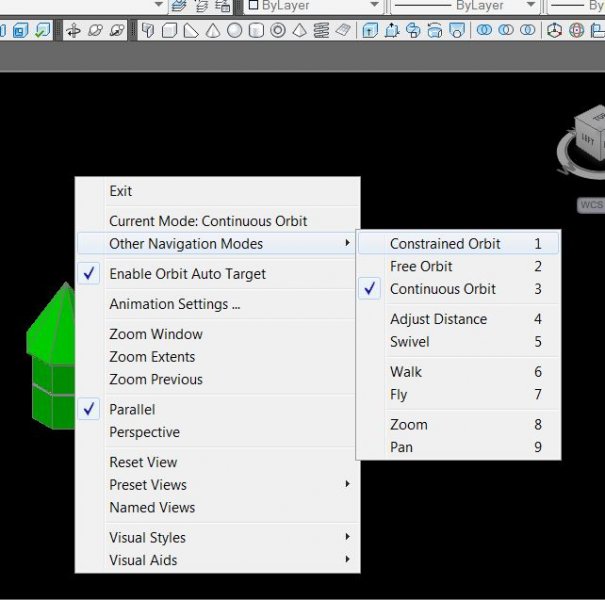Click the Current Mode: Continuous Orbit label
Viewport: 605px width, 600px height.
[x=208, y=221]
